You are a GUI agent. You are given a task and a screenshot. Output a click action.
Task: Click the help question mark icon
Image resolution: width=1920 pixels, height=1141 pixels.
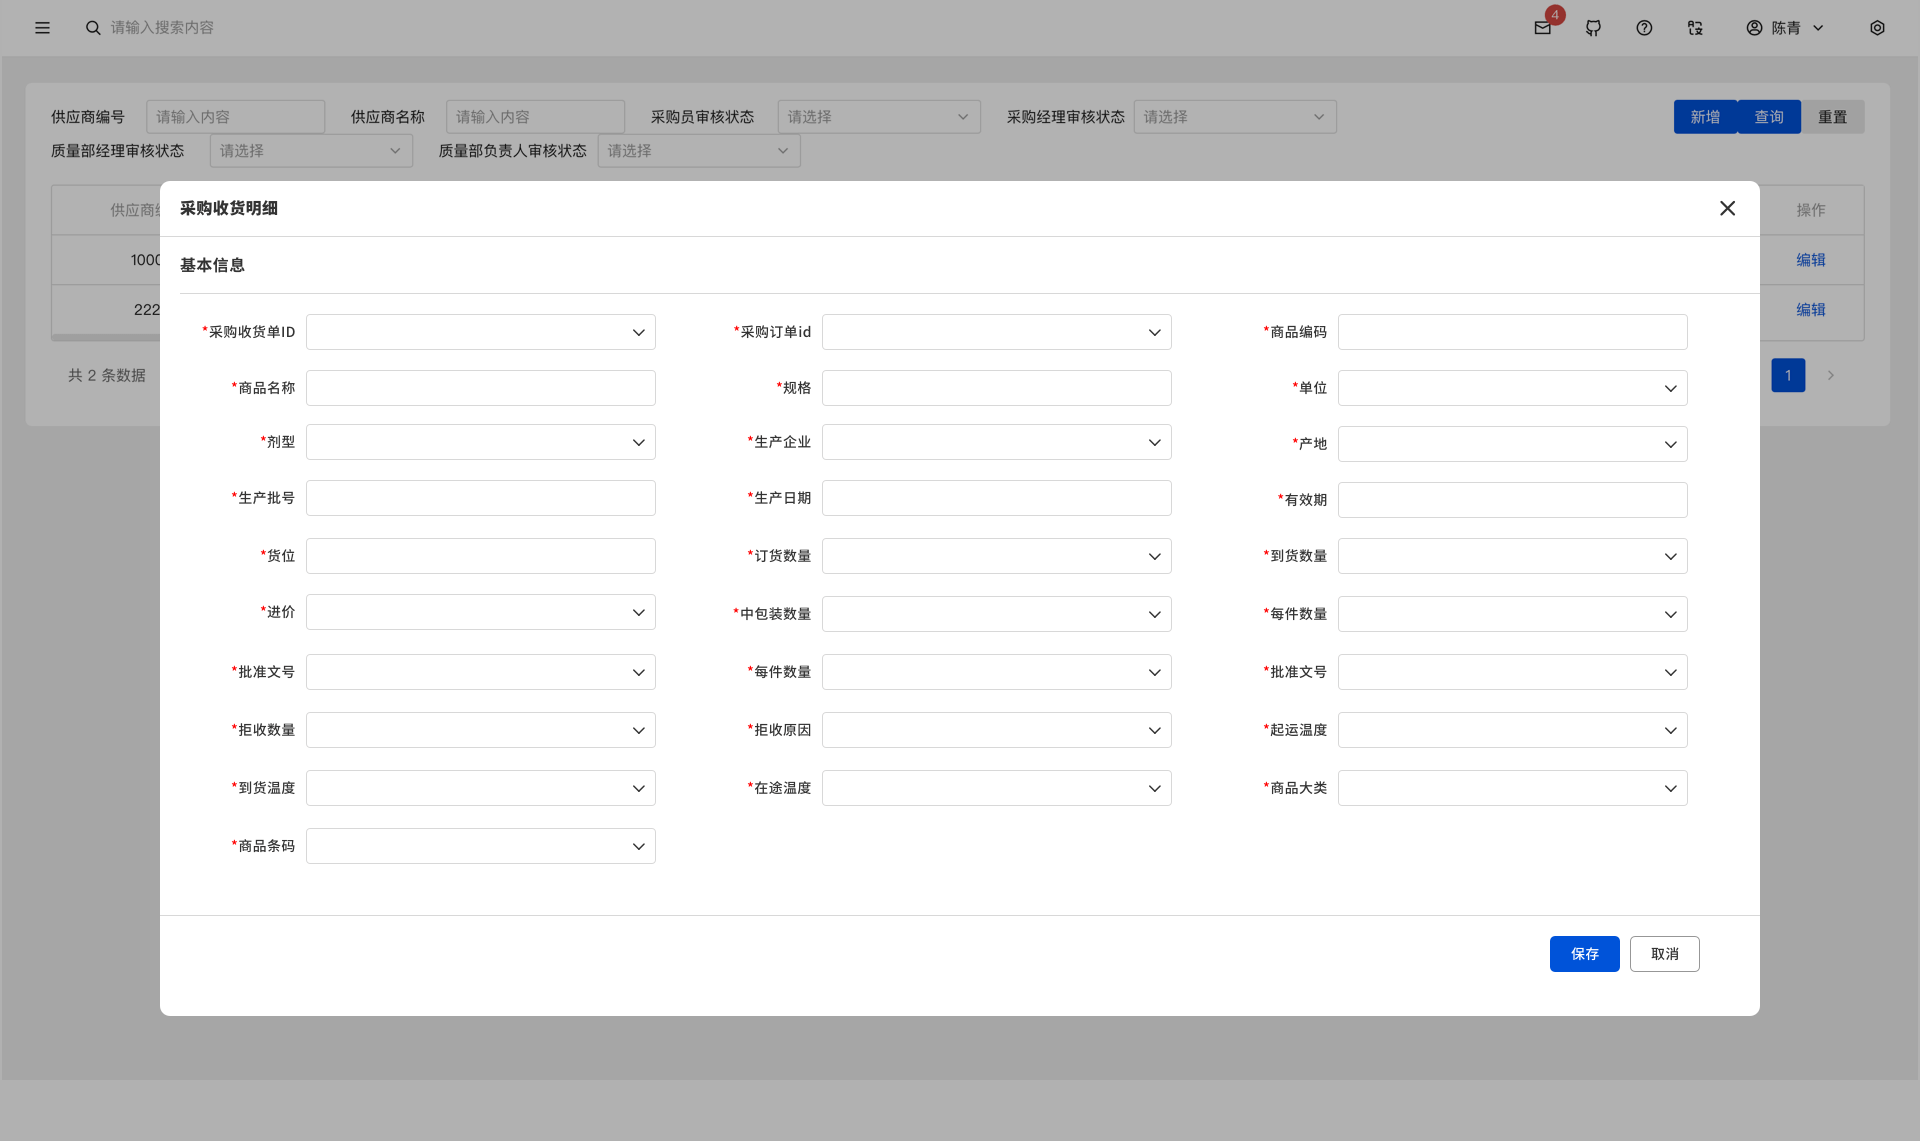(x=1644, y=28)
